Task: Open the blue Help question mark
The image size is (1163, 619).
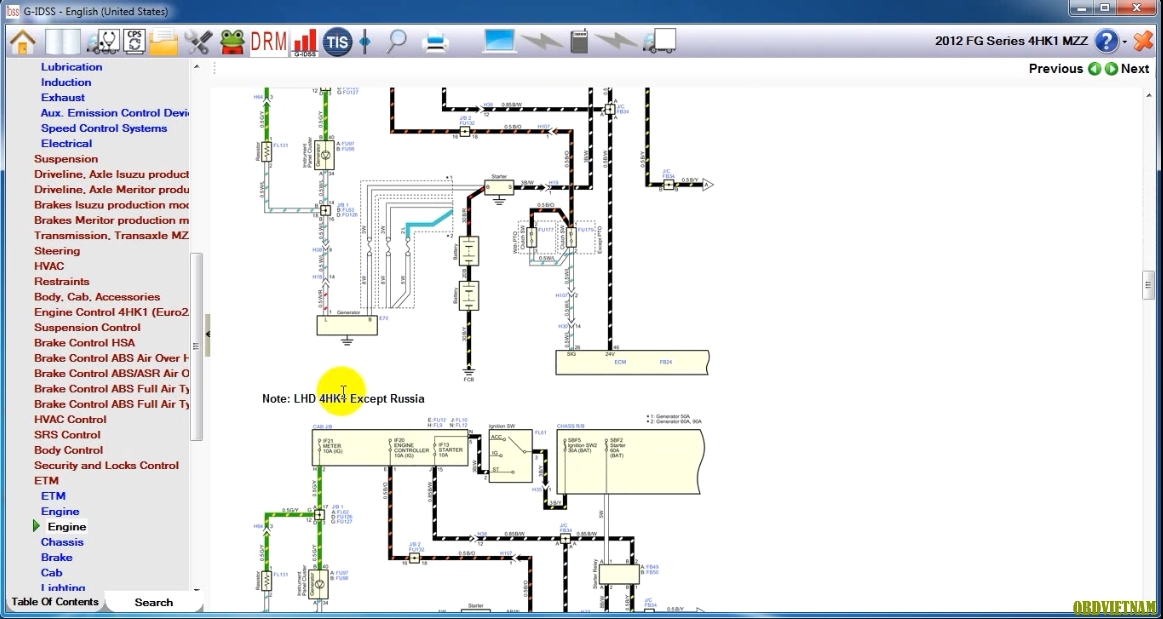Action: 1106,42
